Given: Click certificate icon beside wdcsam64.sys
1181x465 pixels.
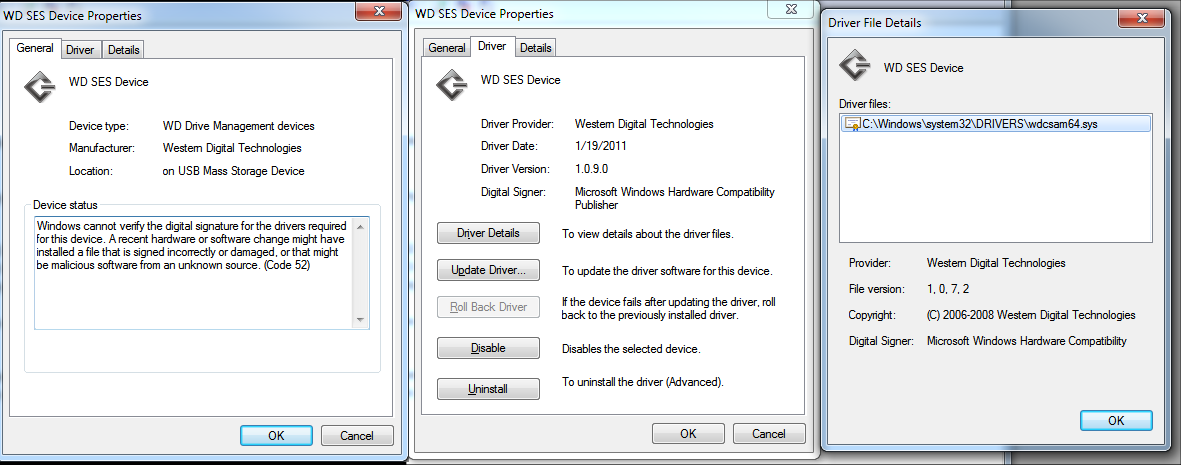Looking at the screenshot, I should point(853,124).
